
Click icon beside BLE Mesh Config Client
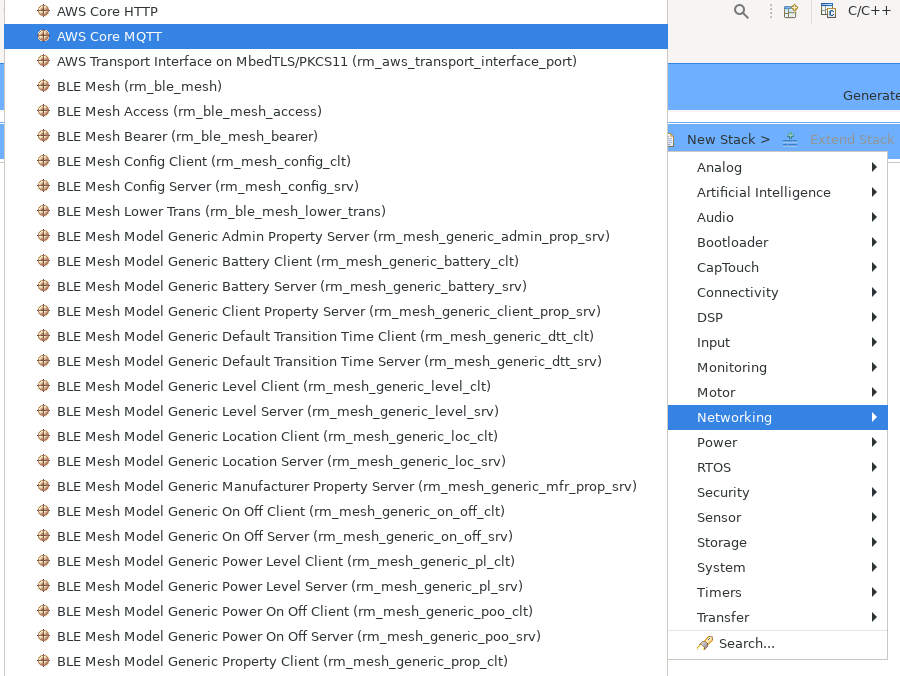pyautogui.click(x=43, y=161)
